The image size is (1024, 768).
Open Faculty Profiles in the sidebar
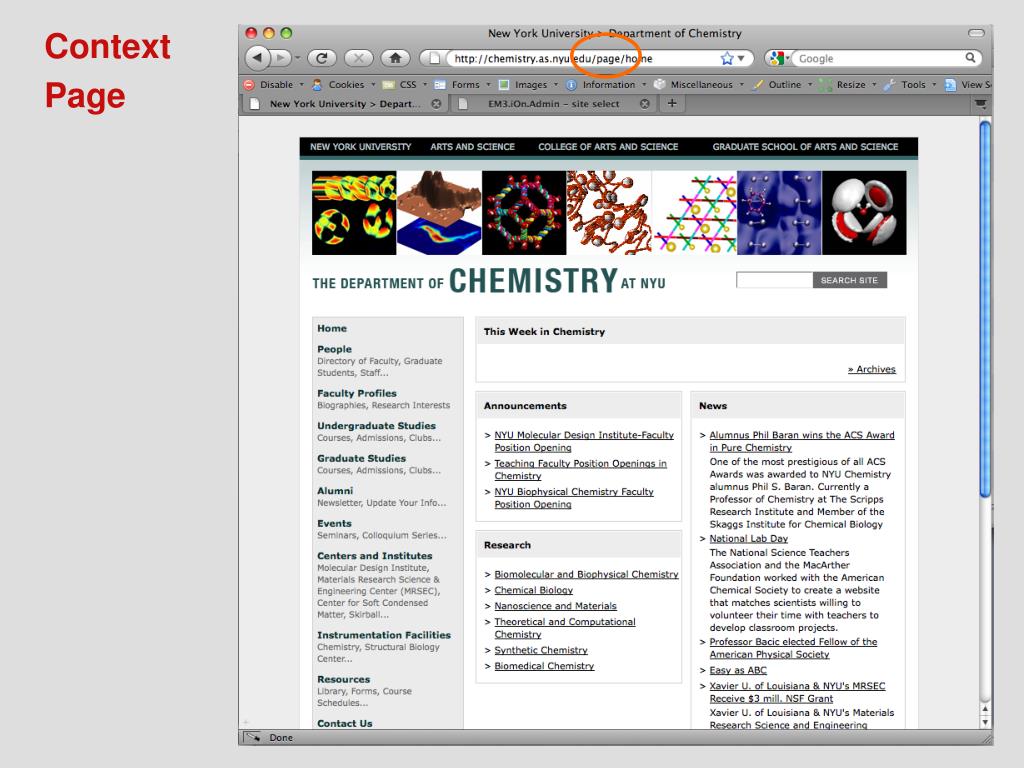357,393
